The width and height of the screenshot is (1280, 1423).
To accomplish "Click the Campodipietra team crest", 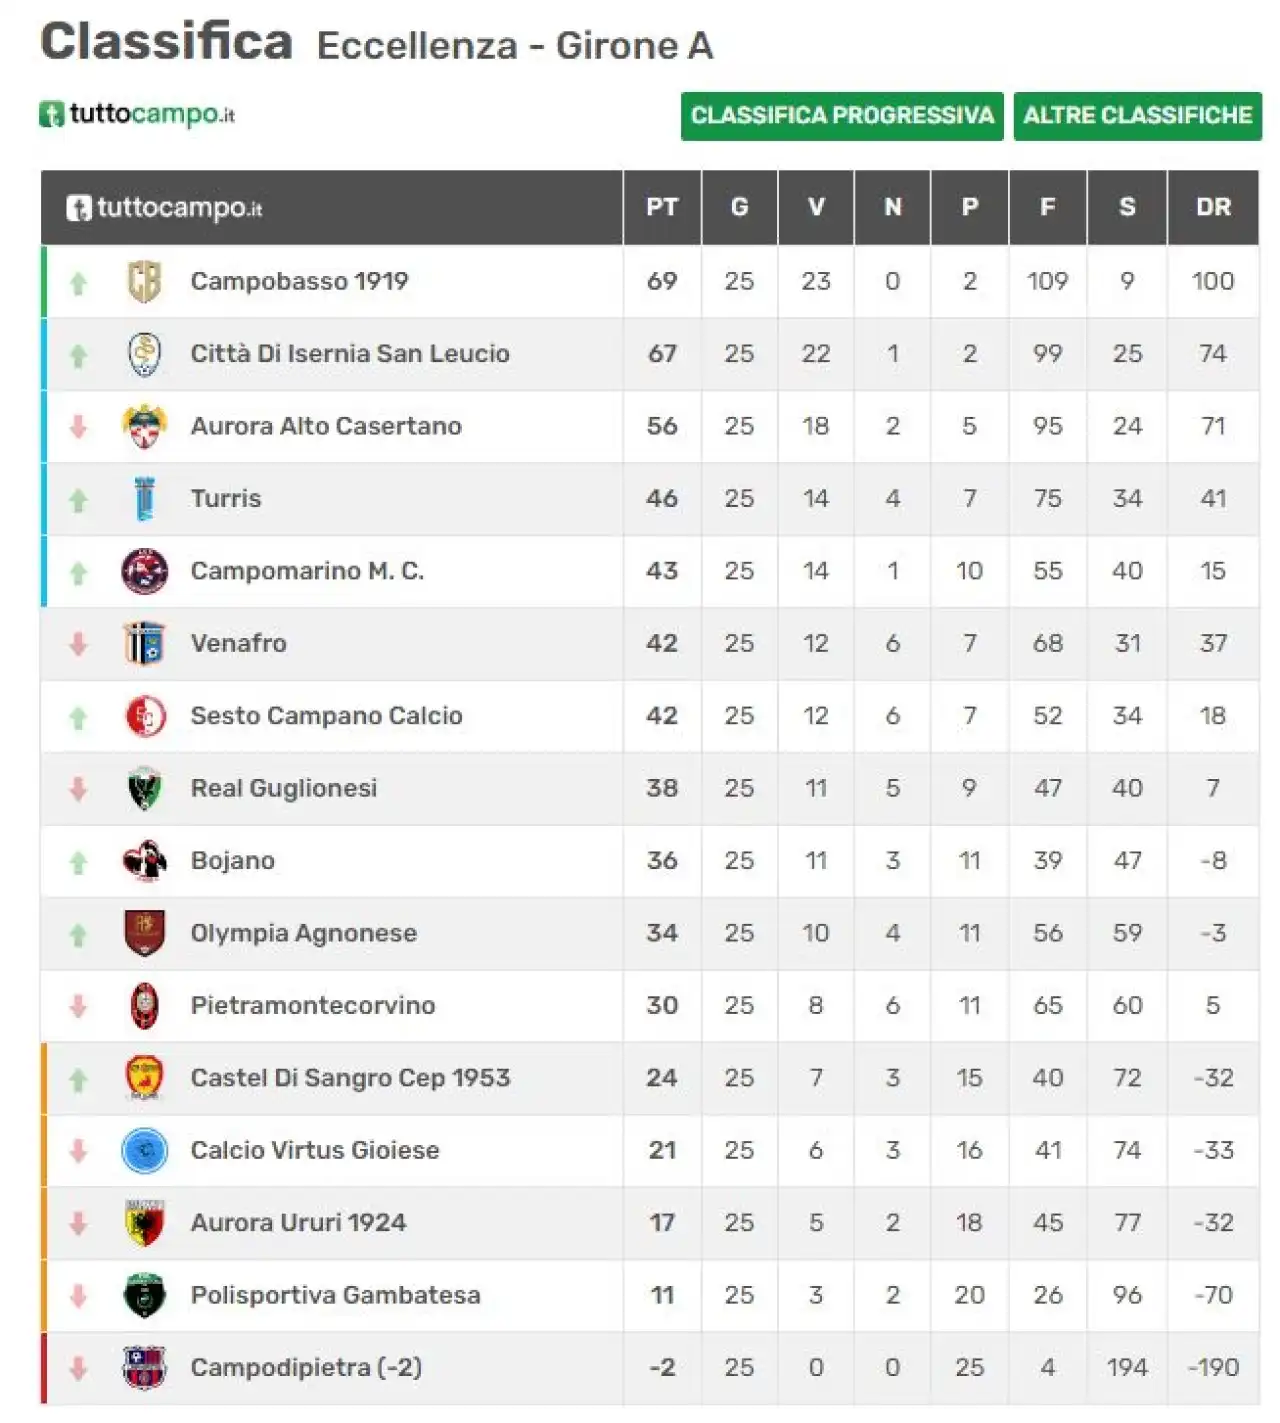I will (144, 1367).
